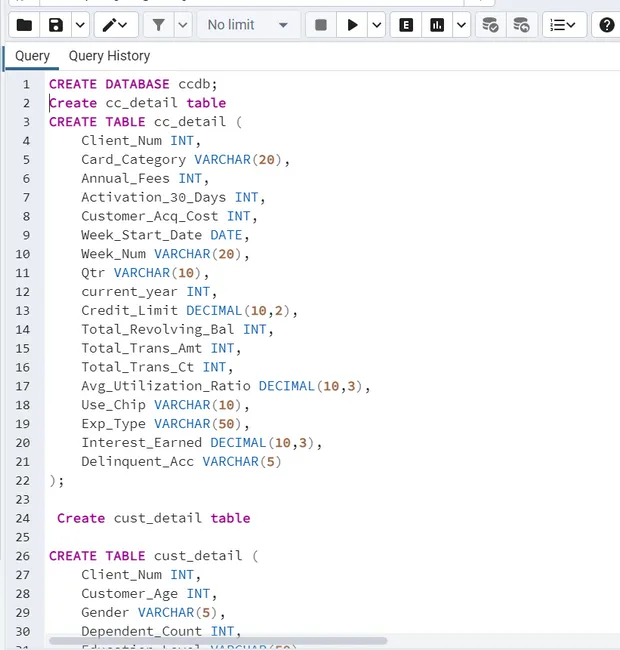Screen dimensions: 620x650
Task: Click 'Client_Num INT,' on line 27
Action: 141,575
